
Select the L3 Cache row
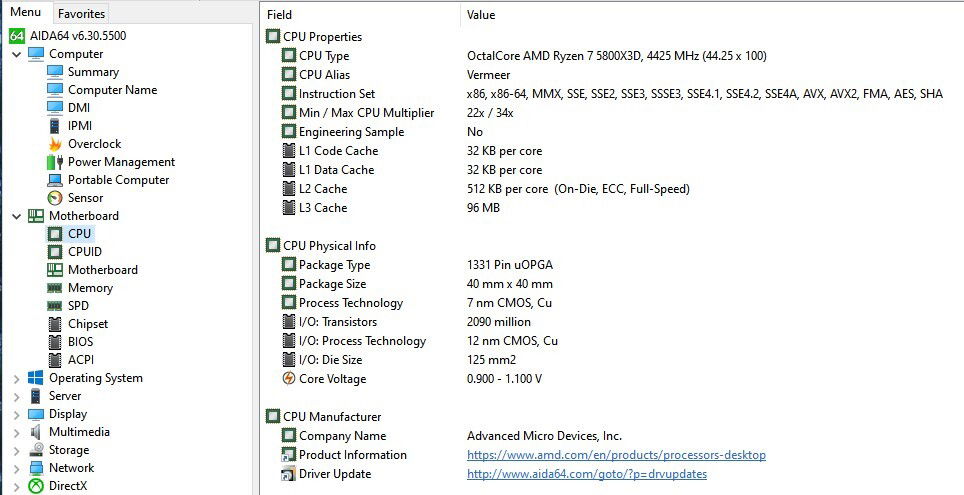[x=323, y=208]
